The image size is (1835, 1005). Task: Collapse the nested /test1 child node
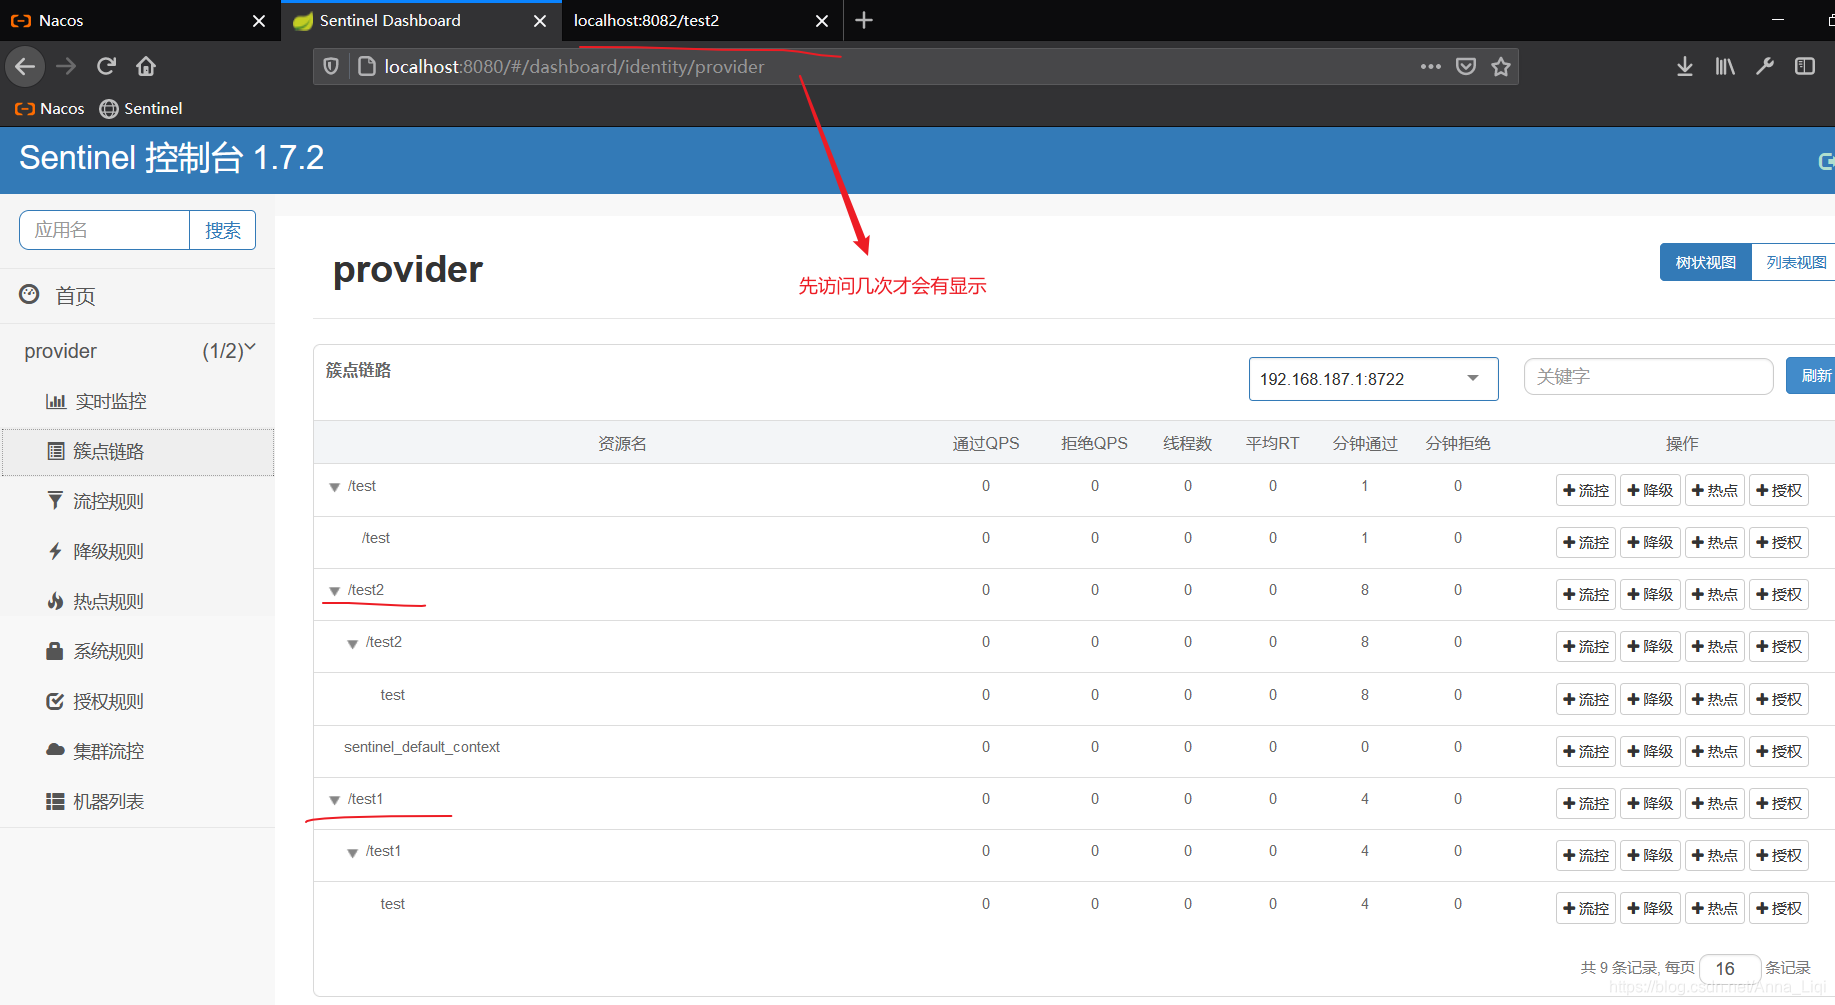click(353, 852)
